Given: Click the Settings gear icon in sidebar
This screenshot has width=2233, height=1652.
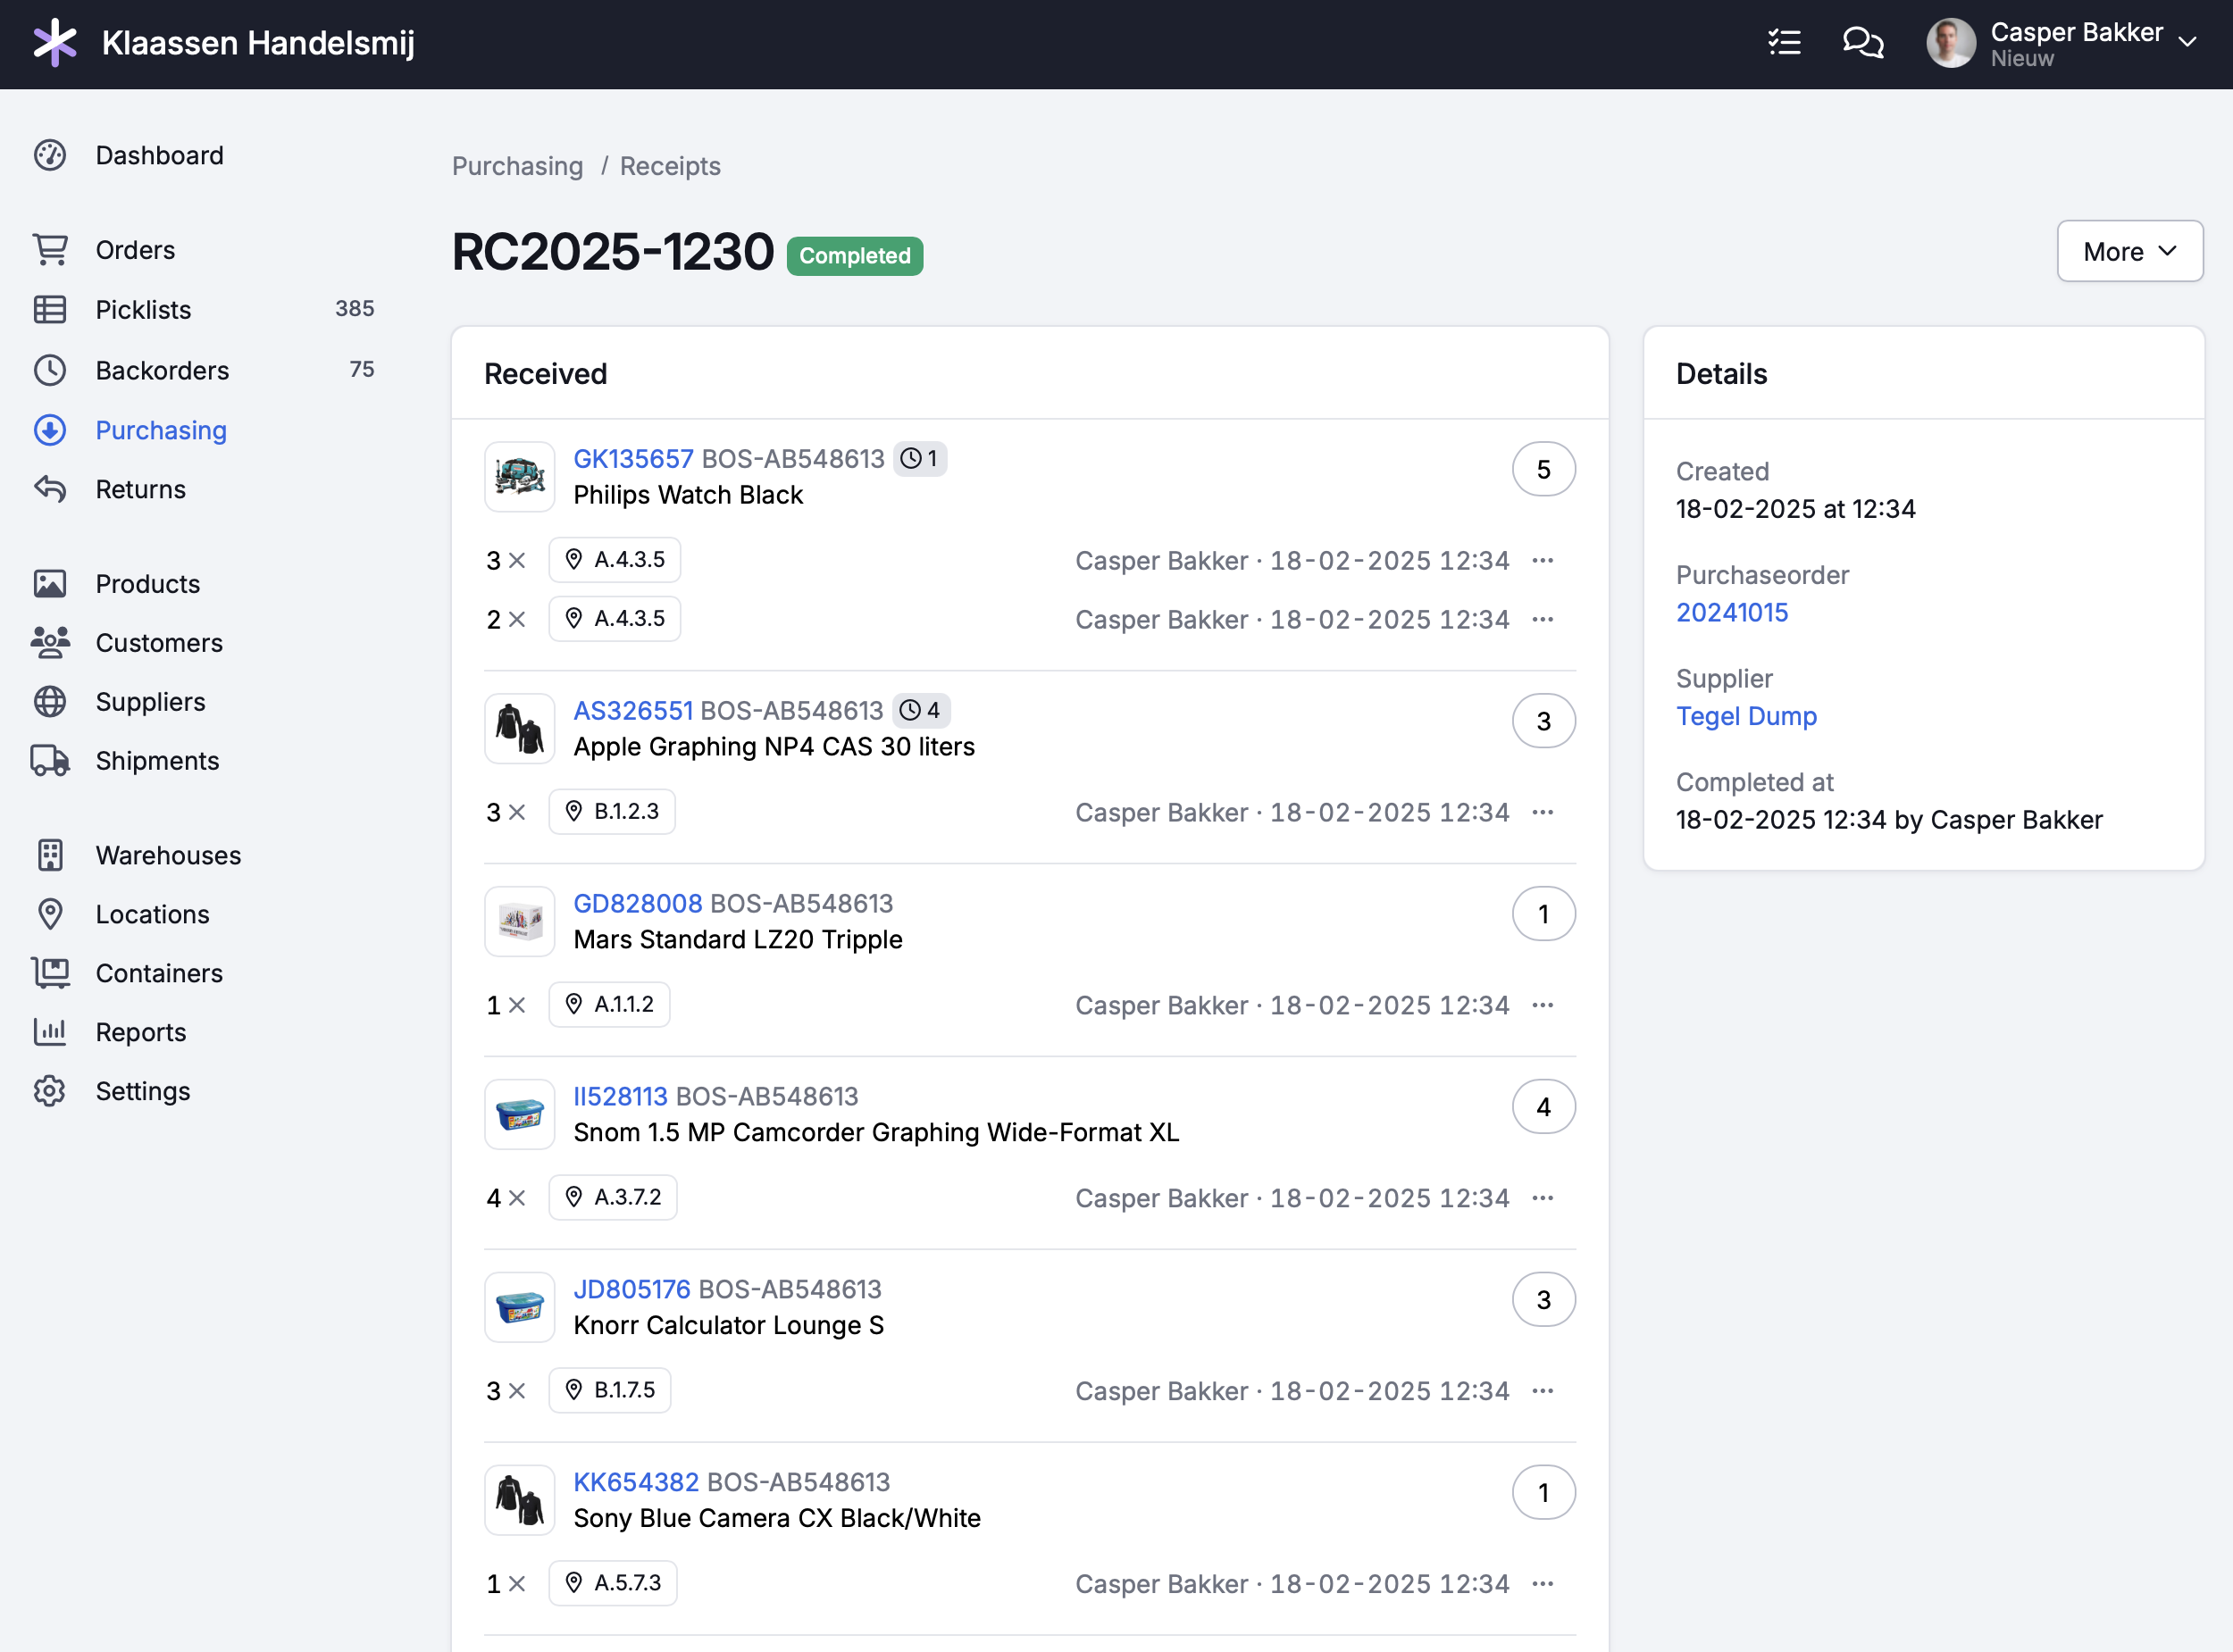Looking at the screenshot, I should (50, 1091).
